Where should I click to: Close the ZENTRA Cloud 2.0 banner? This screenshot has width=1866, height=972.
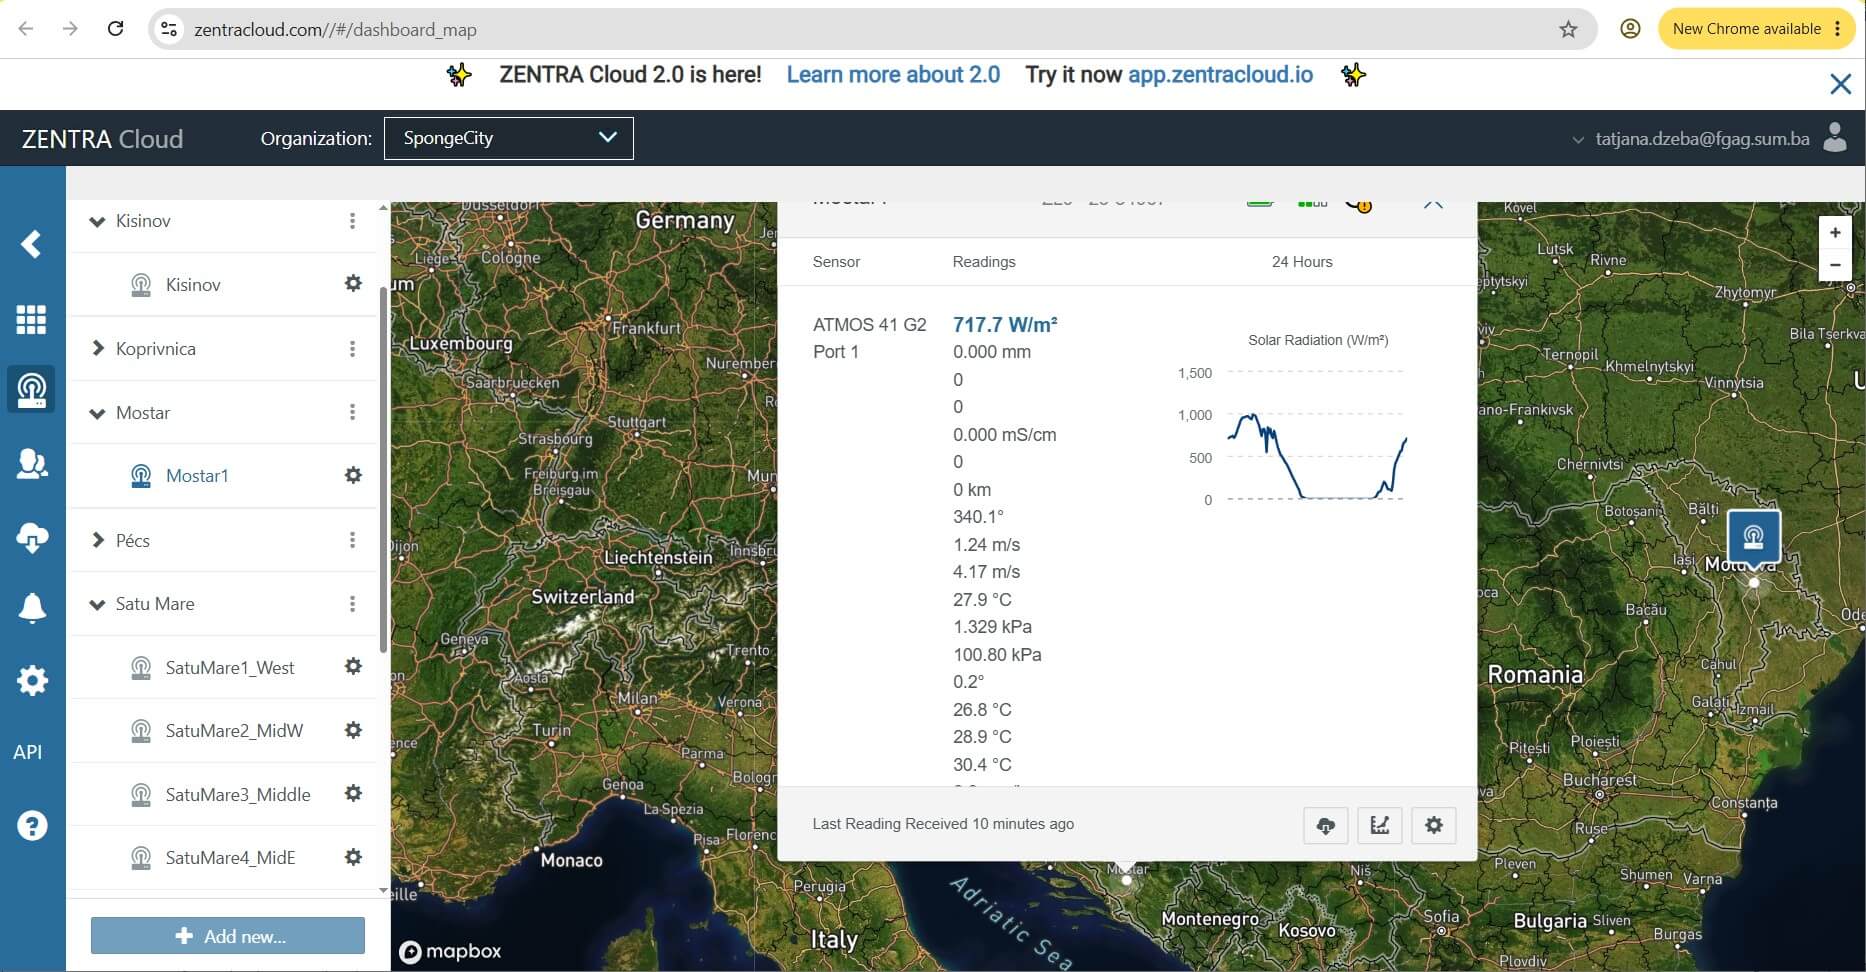tap(1840, 84)
